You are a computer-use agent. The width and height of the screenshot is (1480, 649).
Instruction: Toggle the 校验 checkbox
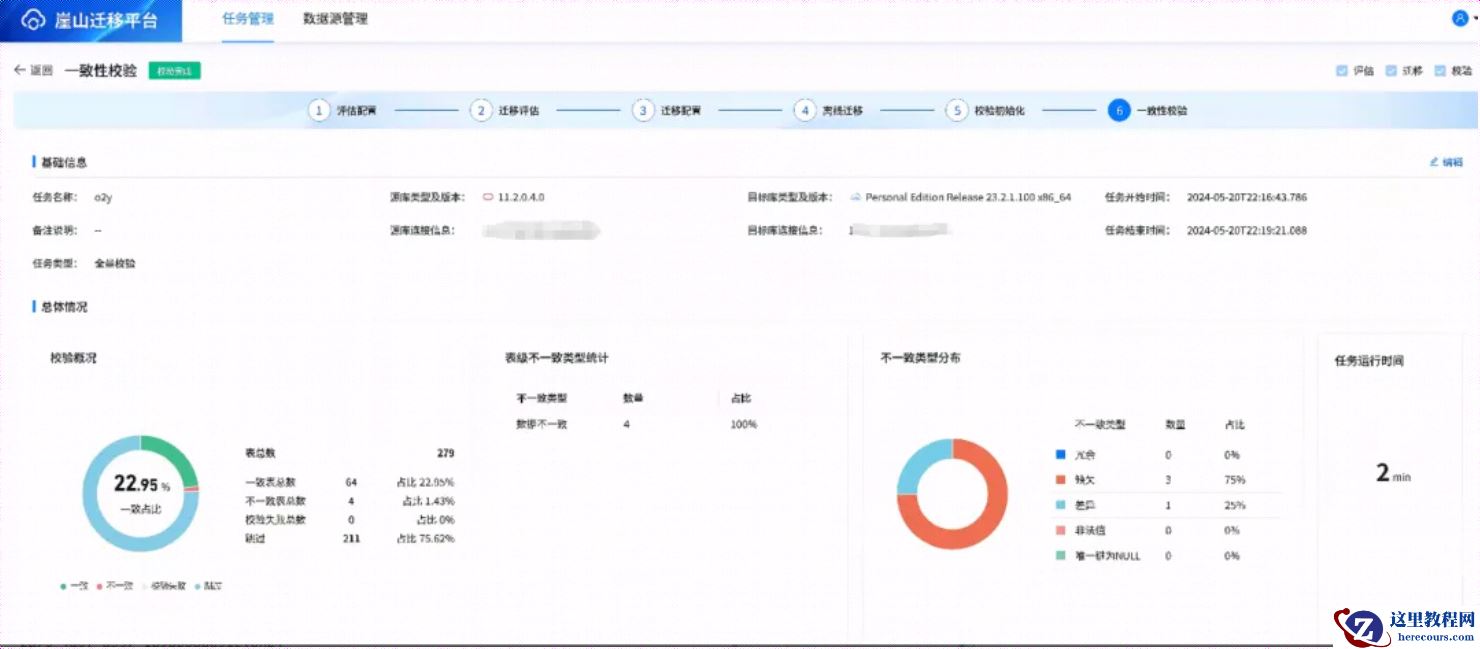(1440, 71)
